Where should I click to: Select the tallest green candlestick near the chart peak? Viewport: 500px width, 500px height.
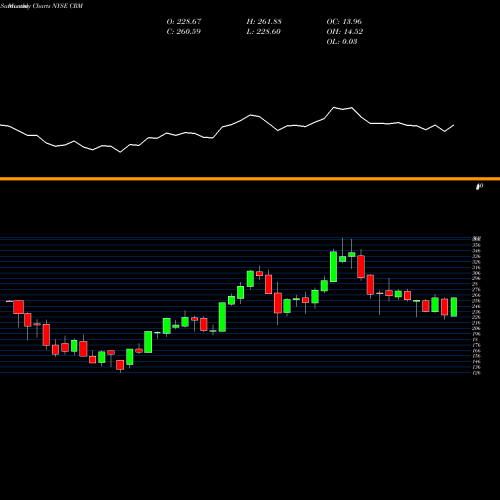[x=333, y=267]
